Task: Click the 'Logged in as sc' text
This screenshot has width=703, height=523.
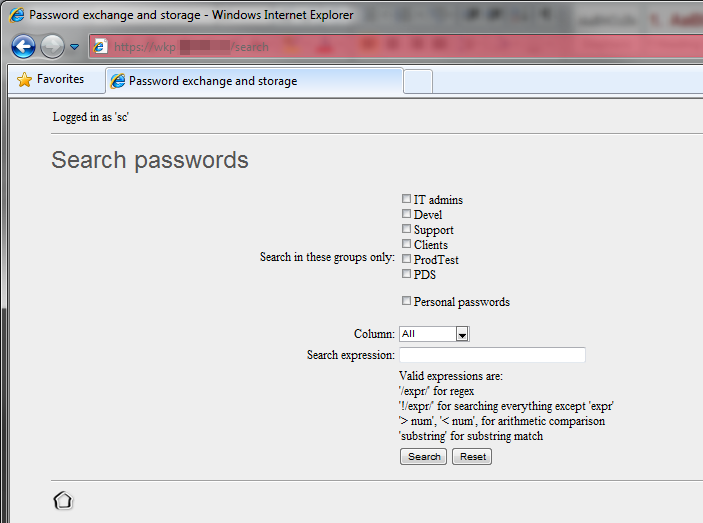Action: 91,117
